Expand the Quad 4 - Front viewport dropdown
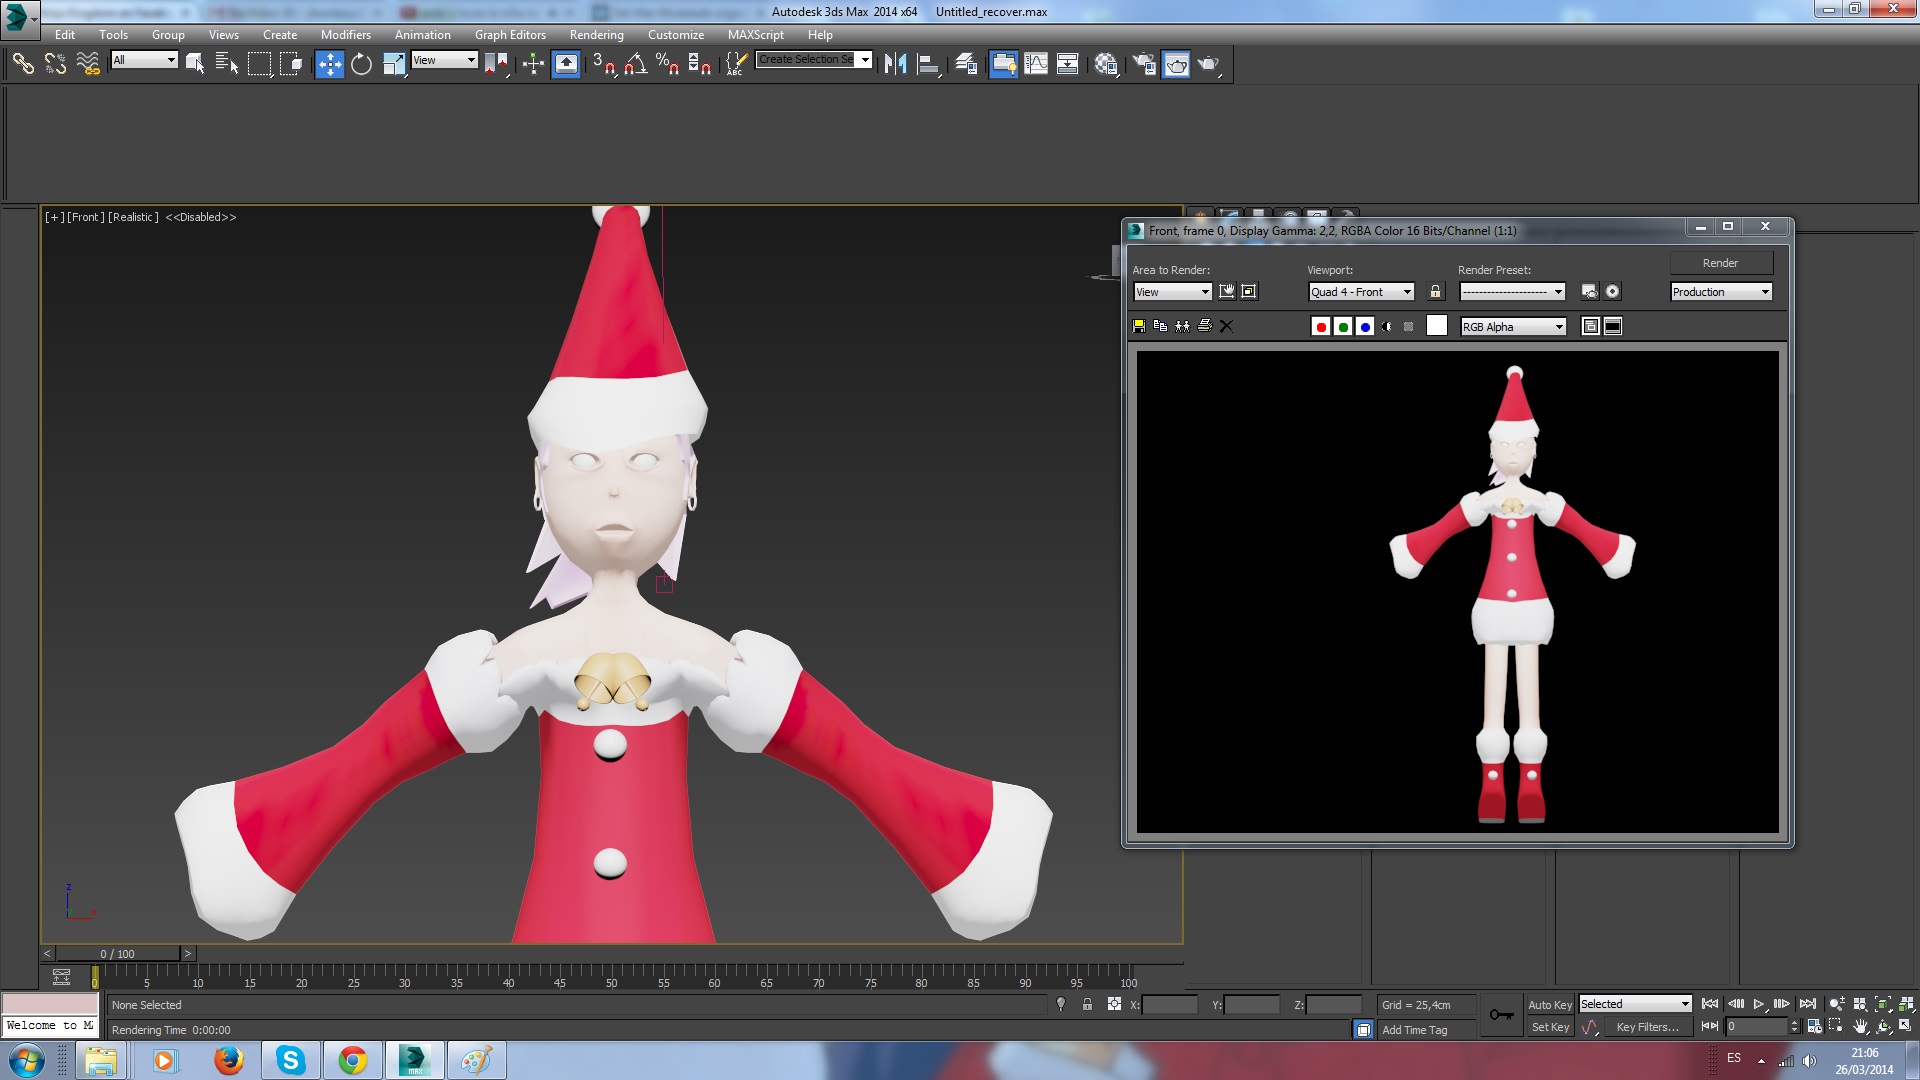 pos(1362,292)
